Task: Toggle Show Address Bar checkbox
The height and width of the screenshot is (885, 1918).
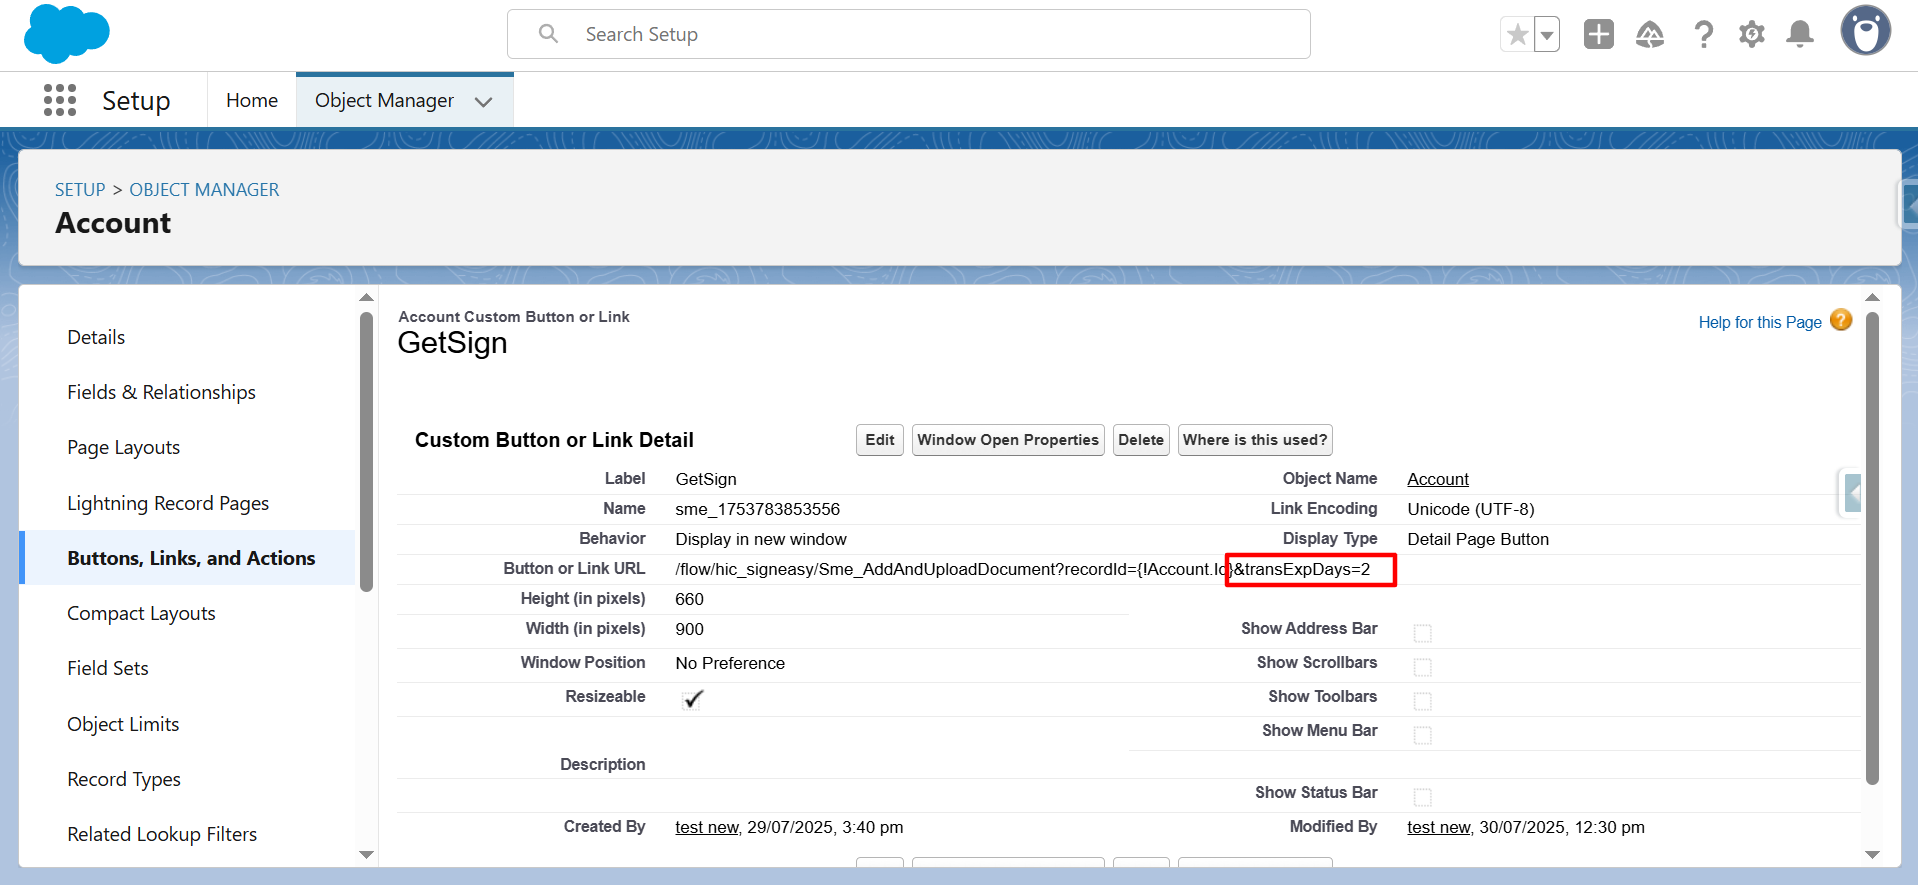Action: (x=1422, y=633)
